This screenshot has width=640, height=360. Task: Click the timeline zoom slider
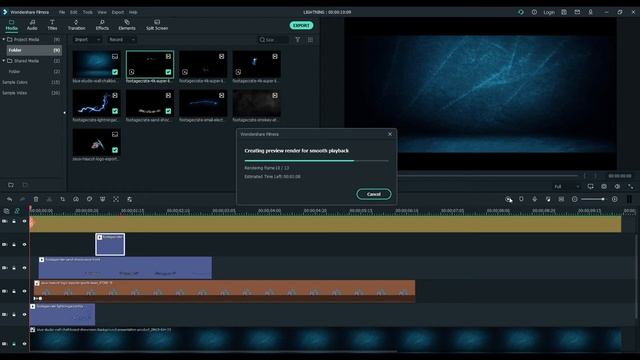point(593,199)
